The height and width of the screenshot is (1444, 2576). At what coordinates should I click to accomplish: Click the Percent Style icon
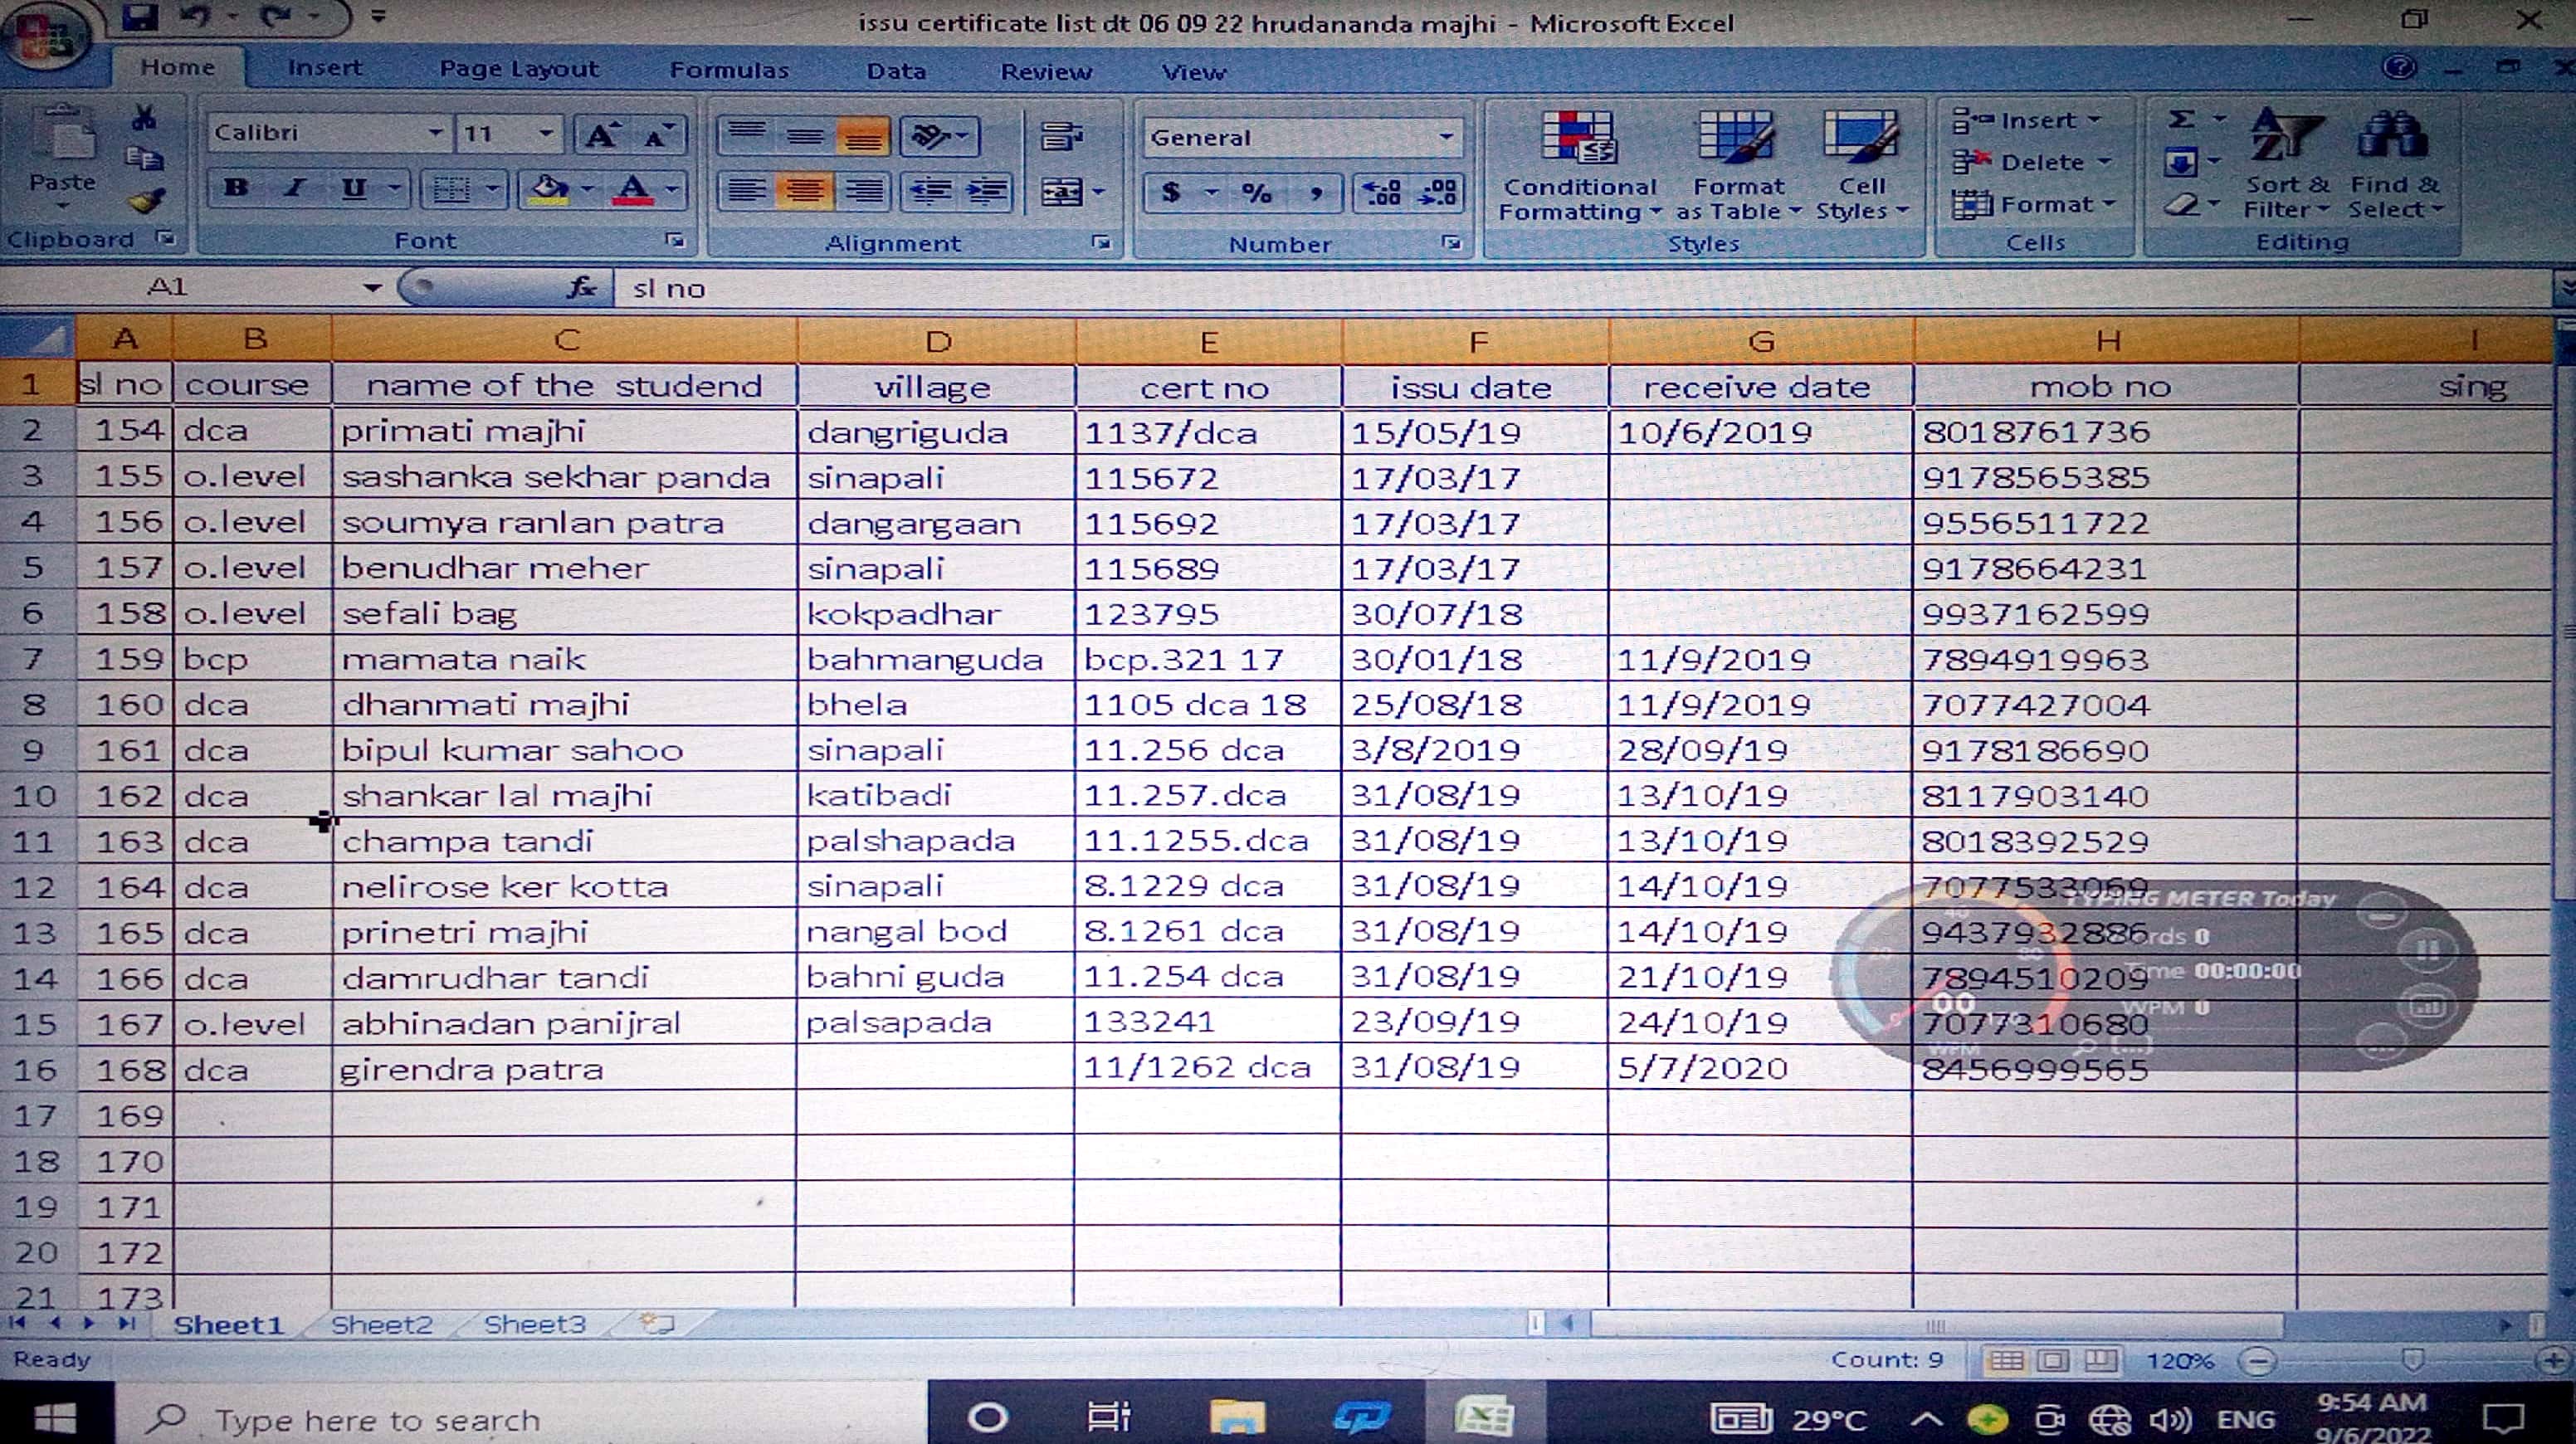click(1257, 192)
